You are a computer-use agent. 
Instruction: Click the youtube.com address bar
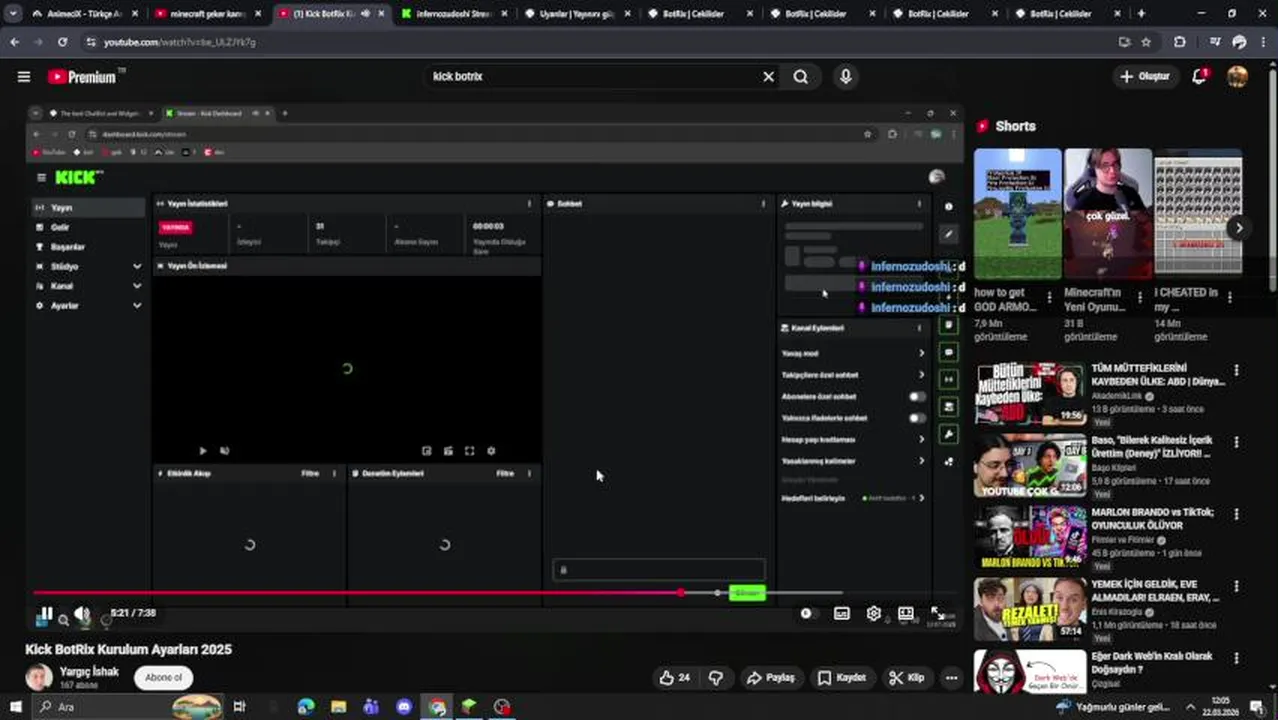(600, 42)
